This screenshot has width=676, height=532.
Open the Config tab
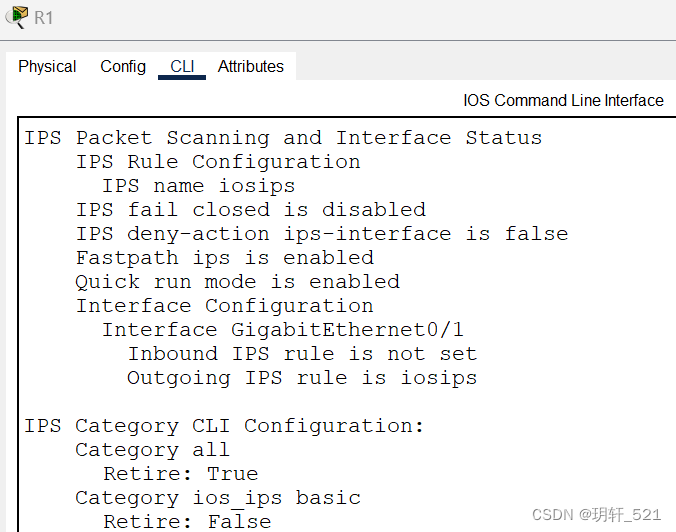(x=123, y=66)
